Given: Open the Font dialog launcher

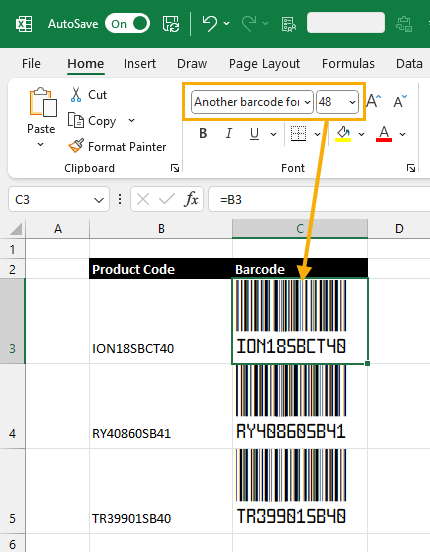Looking at the screenshot, I should pos(411,168).
